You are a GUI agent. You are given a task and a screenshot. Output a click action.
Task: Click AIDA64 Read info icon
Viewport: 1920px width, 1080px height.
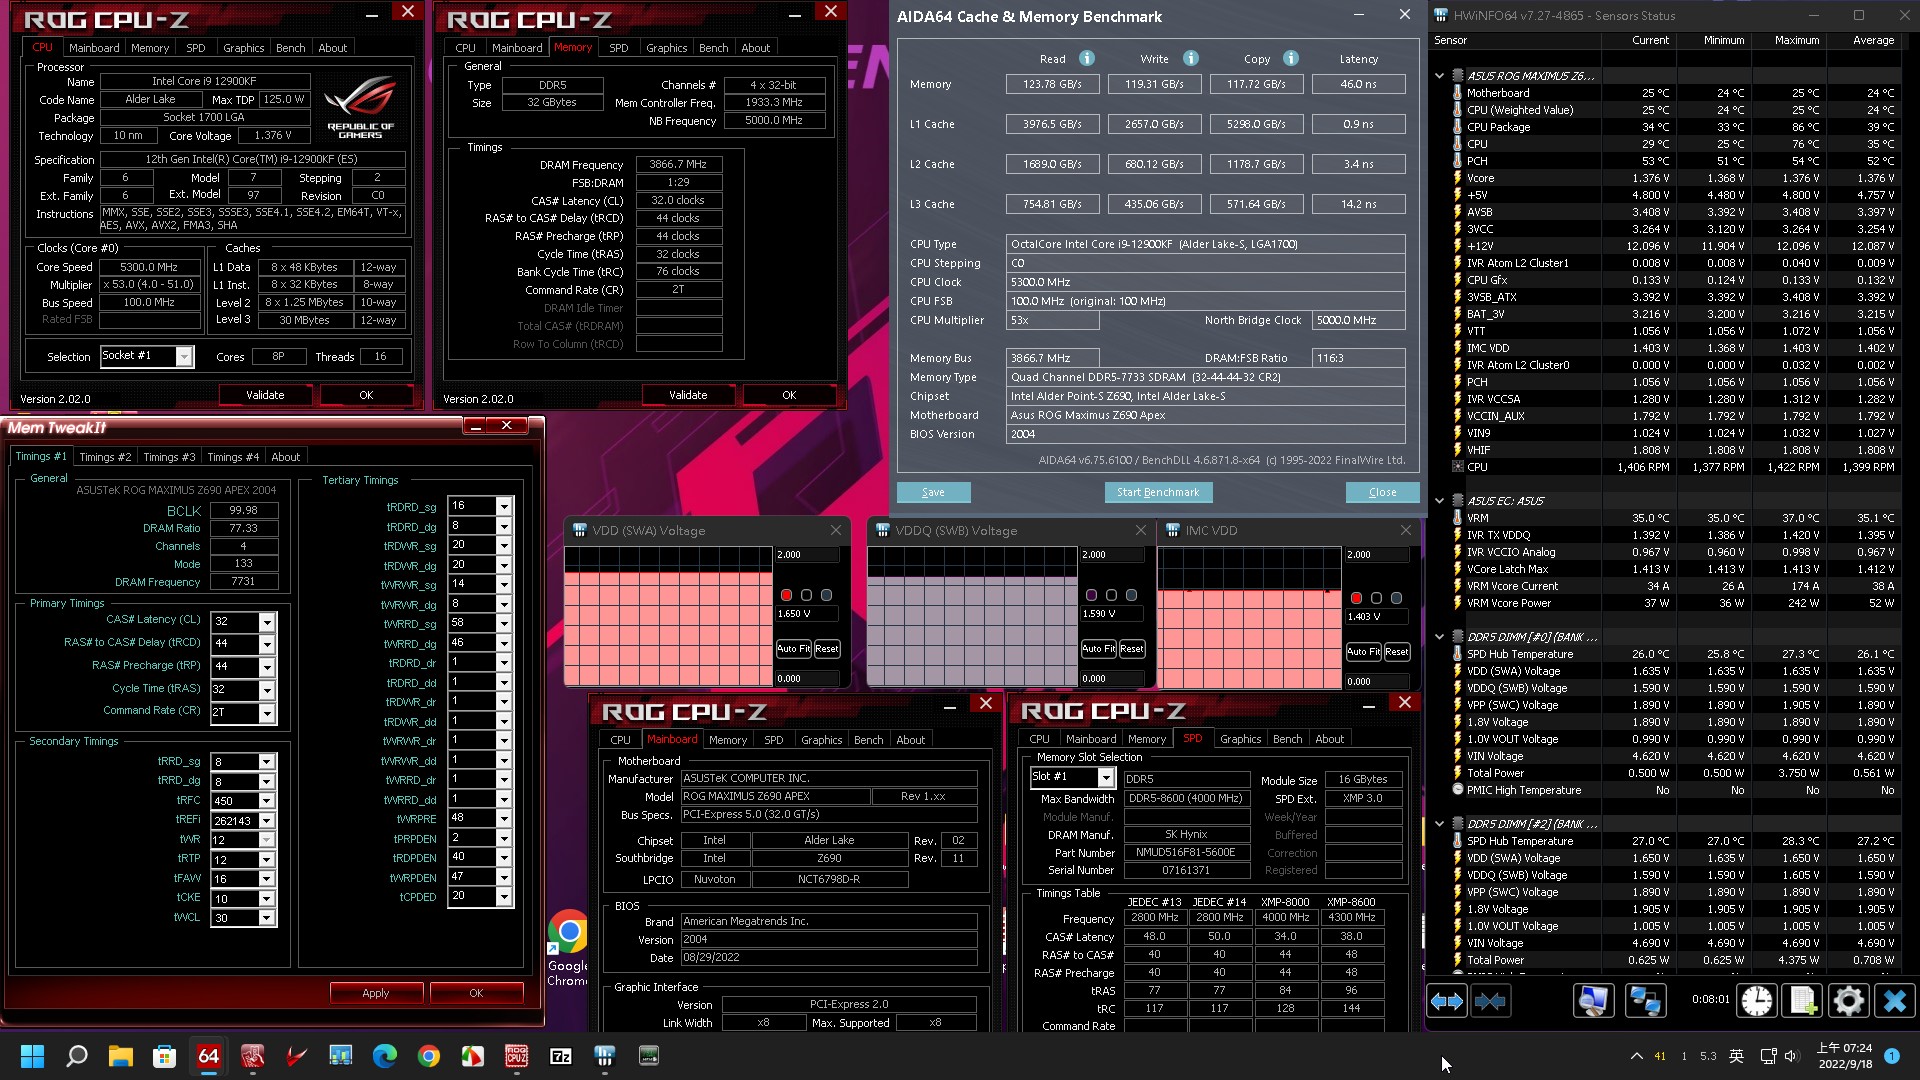click(x=1087, y=58)
